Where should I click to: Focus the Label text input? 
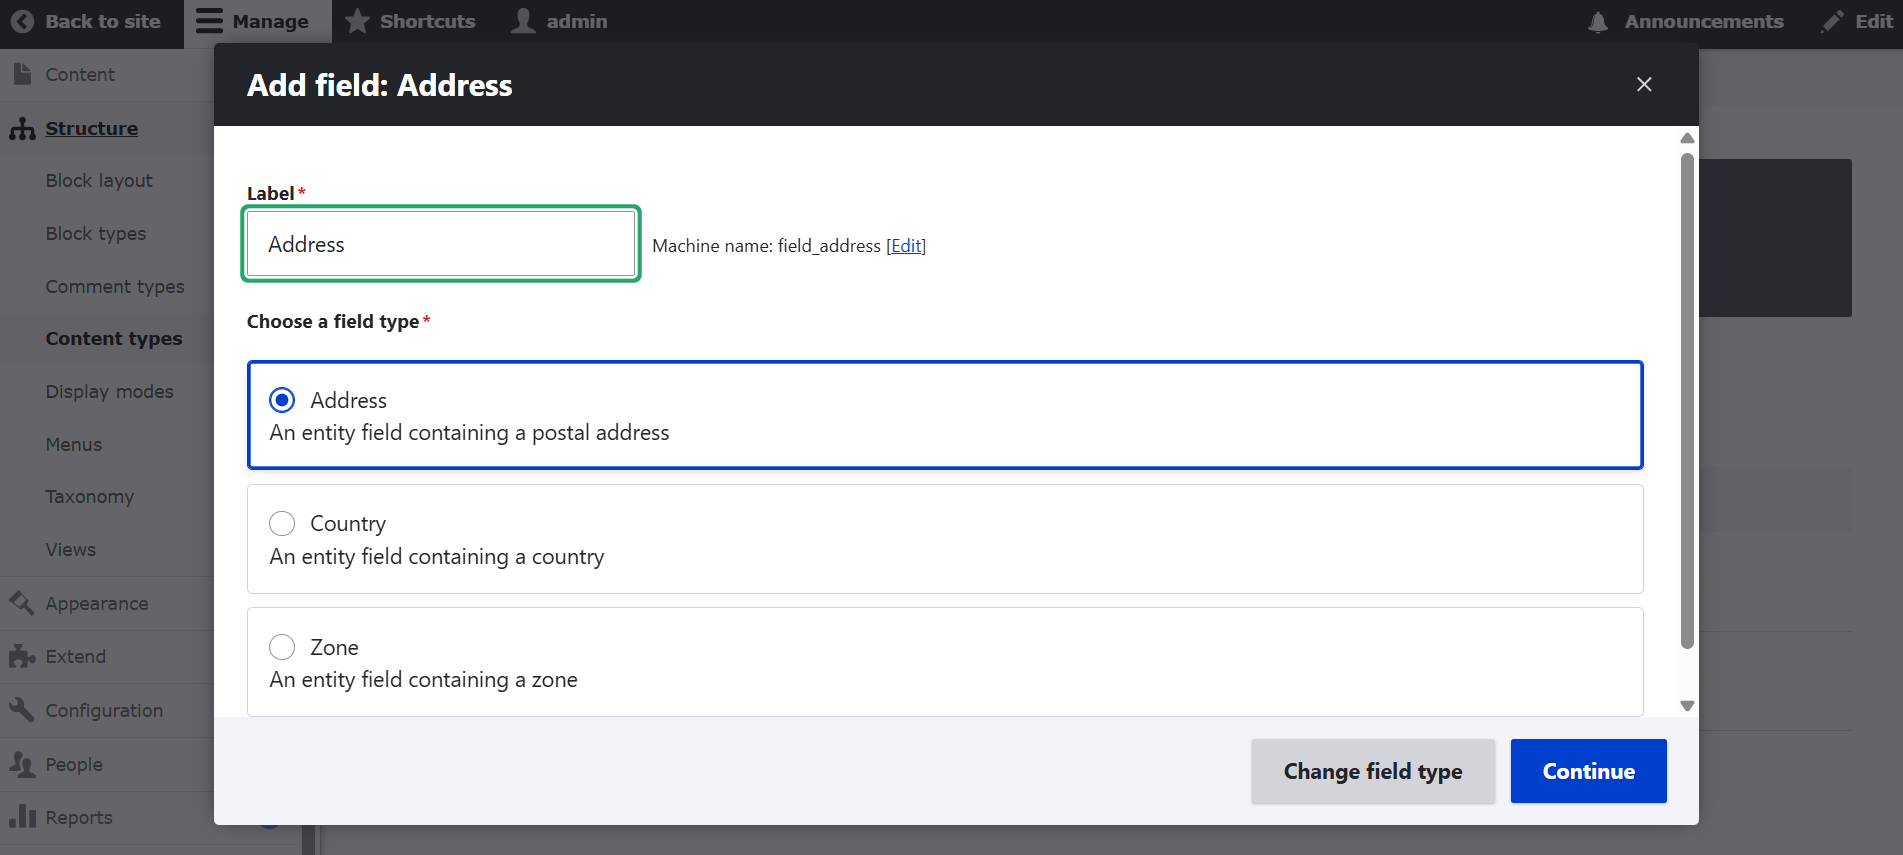[x=441, y=244]
